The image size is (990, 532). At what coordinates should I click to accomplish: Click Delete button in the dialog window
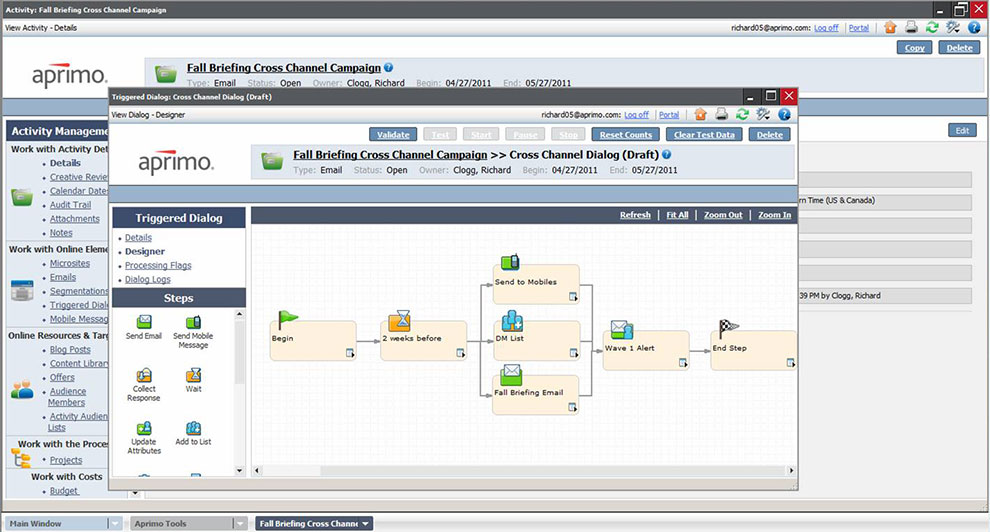pos(770,134)
